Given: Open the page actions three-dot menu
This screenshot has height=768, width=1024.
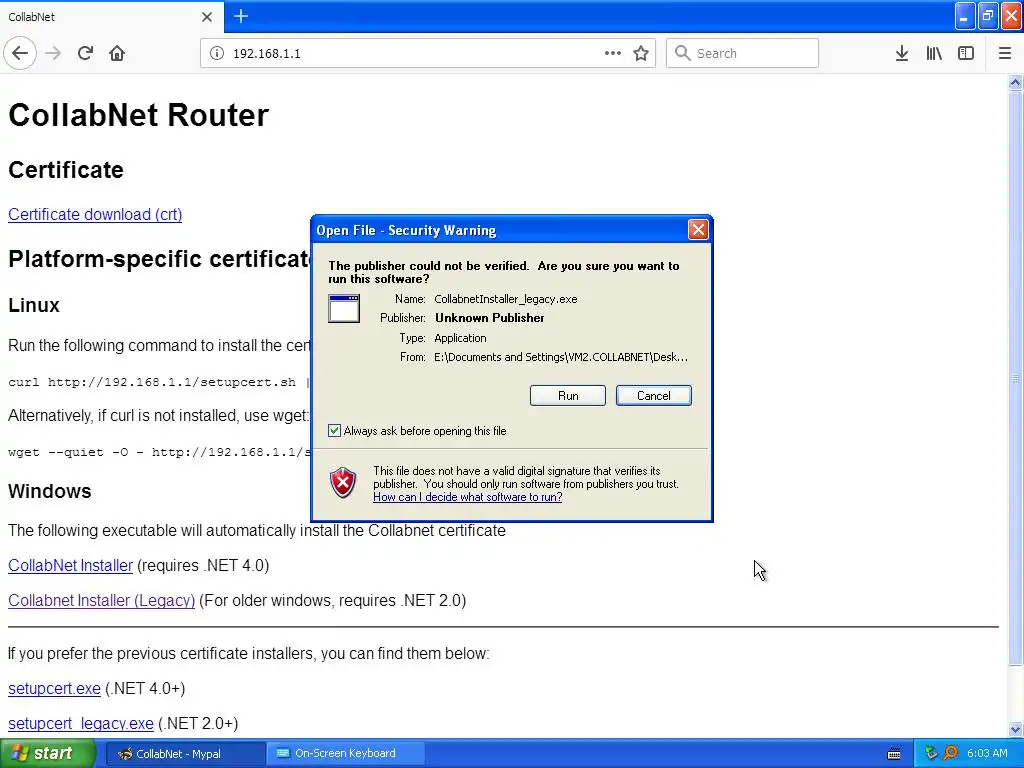Looking at the screenshot, I should (613, 53).
